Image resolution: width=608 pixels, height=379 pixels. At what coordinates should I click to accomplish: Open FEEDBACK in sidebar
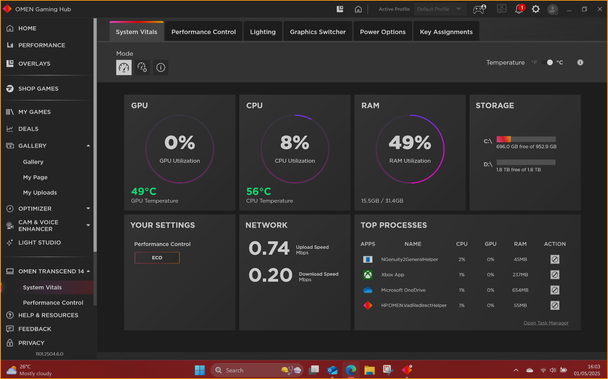click(x=35, y=329)
